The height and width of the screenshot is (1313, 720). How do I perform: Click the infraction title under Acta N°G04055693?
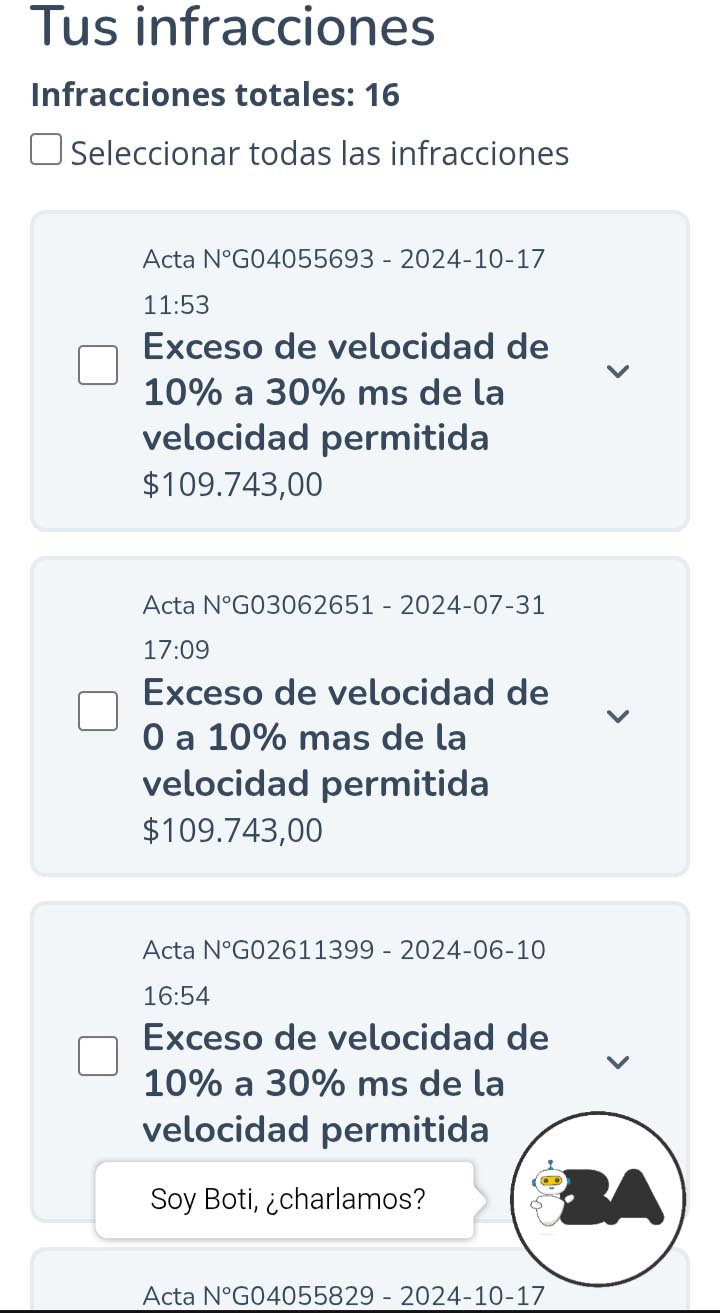pyautogui.click(x=345, y=392)
